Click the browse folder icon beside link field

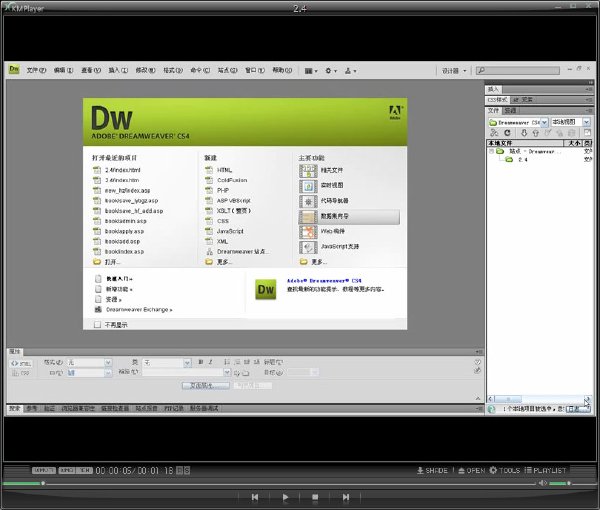pos(246,373)
